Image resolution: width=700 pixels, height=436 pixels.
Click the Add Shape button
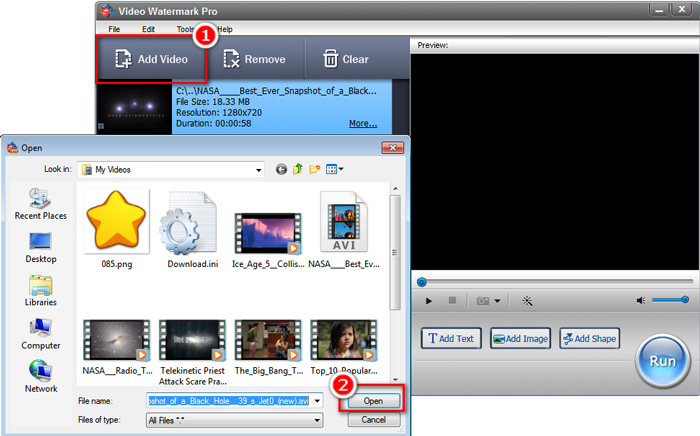tap(590, 338)
